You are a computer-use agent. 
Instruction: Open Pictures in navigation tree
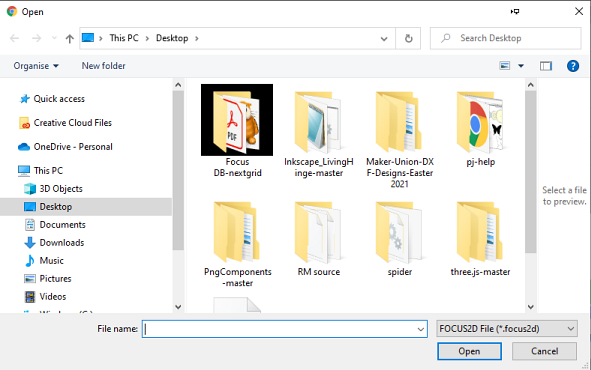click(x=55, y=279)
